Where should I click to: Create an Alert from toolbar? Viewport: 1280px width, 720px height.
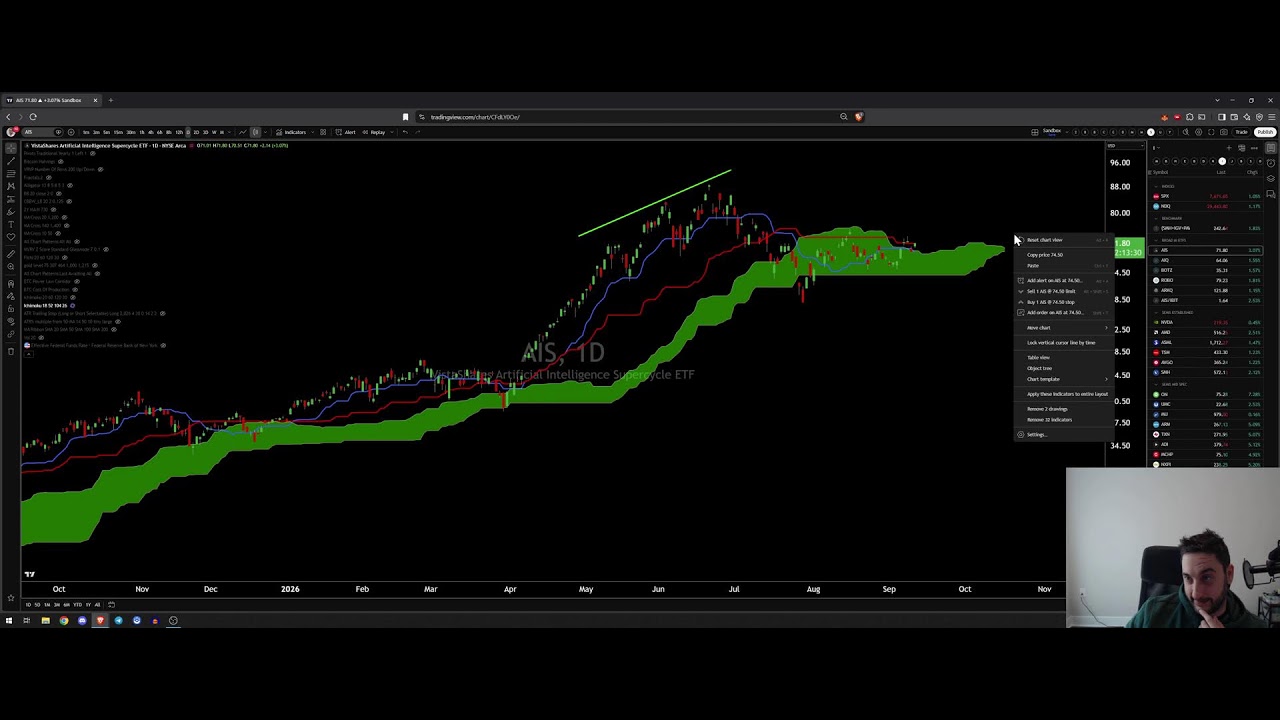pos(346,132)
